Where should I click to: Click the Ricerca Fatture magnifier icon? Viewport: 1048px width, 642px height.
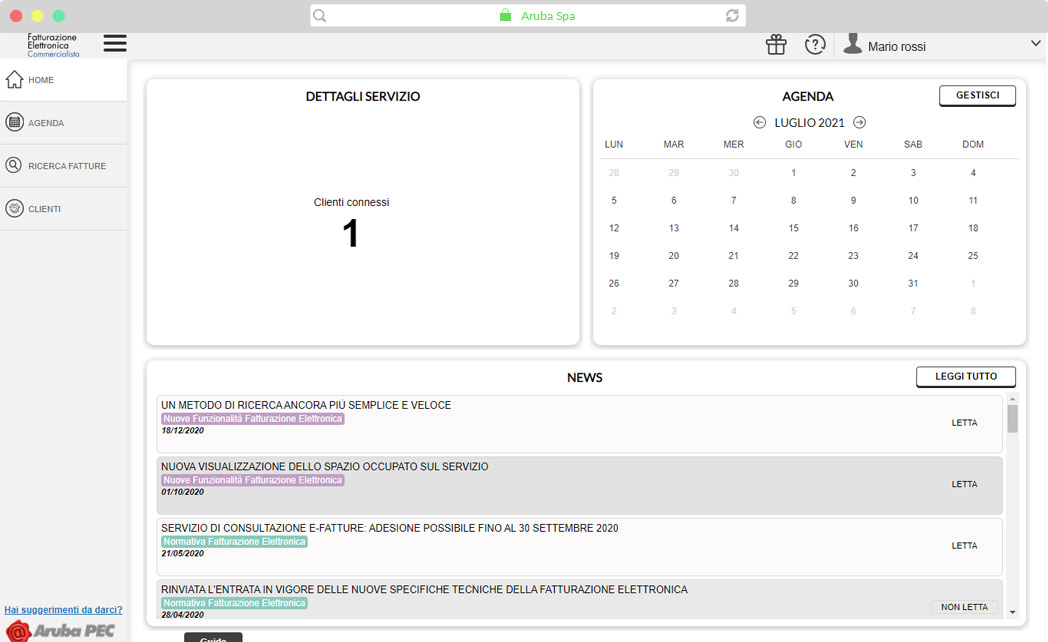[14, 166]
